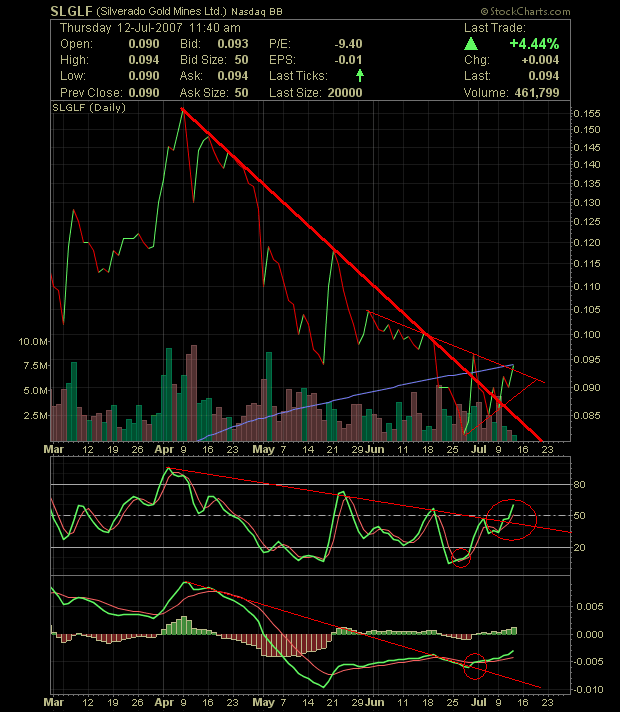The image size is (620, 712).
Task: Click the green triangle beside +4.44%
Action: tap(471, 44)
